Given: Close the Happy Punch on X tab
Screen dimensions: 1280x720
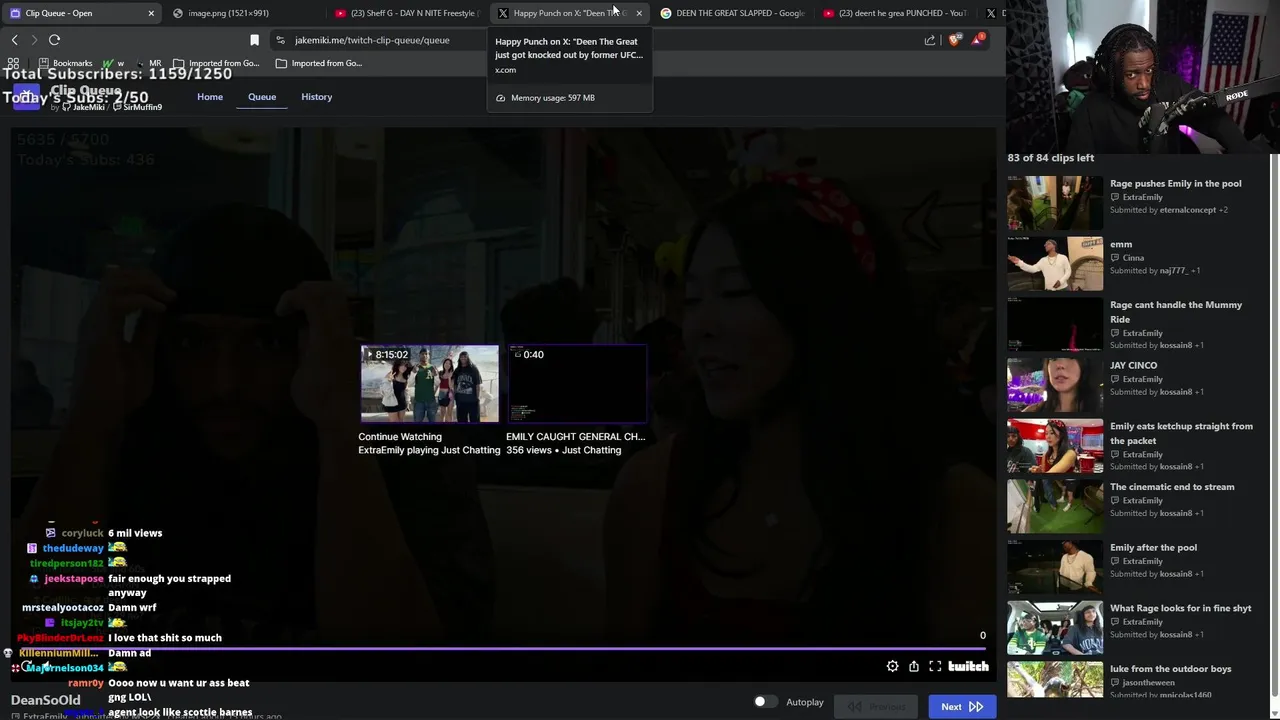Looking at the screenshot, I should 639,13.
